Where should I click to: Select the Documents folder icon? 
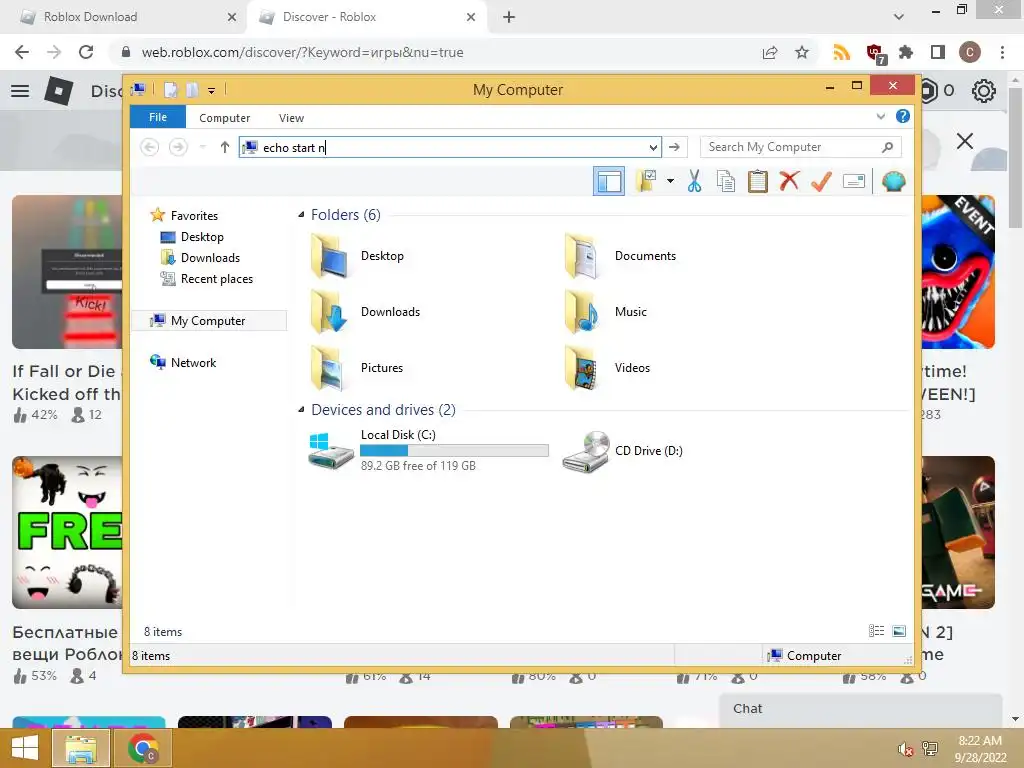583,257
